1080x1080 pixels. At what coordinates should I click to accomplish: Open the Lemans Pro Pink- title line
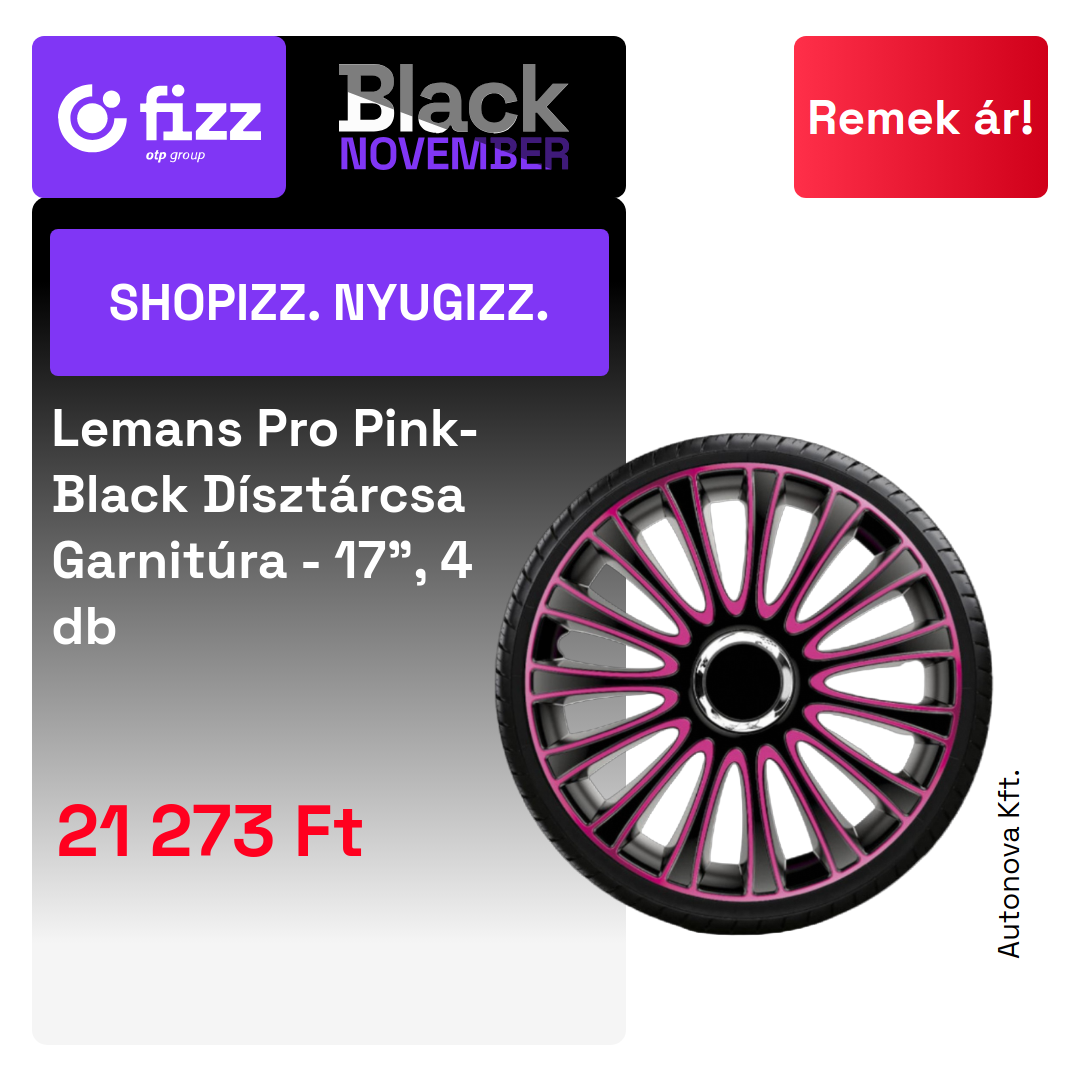tap(265, 428)
